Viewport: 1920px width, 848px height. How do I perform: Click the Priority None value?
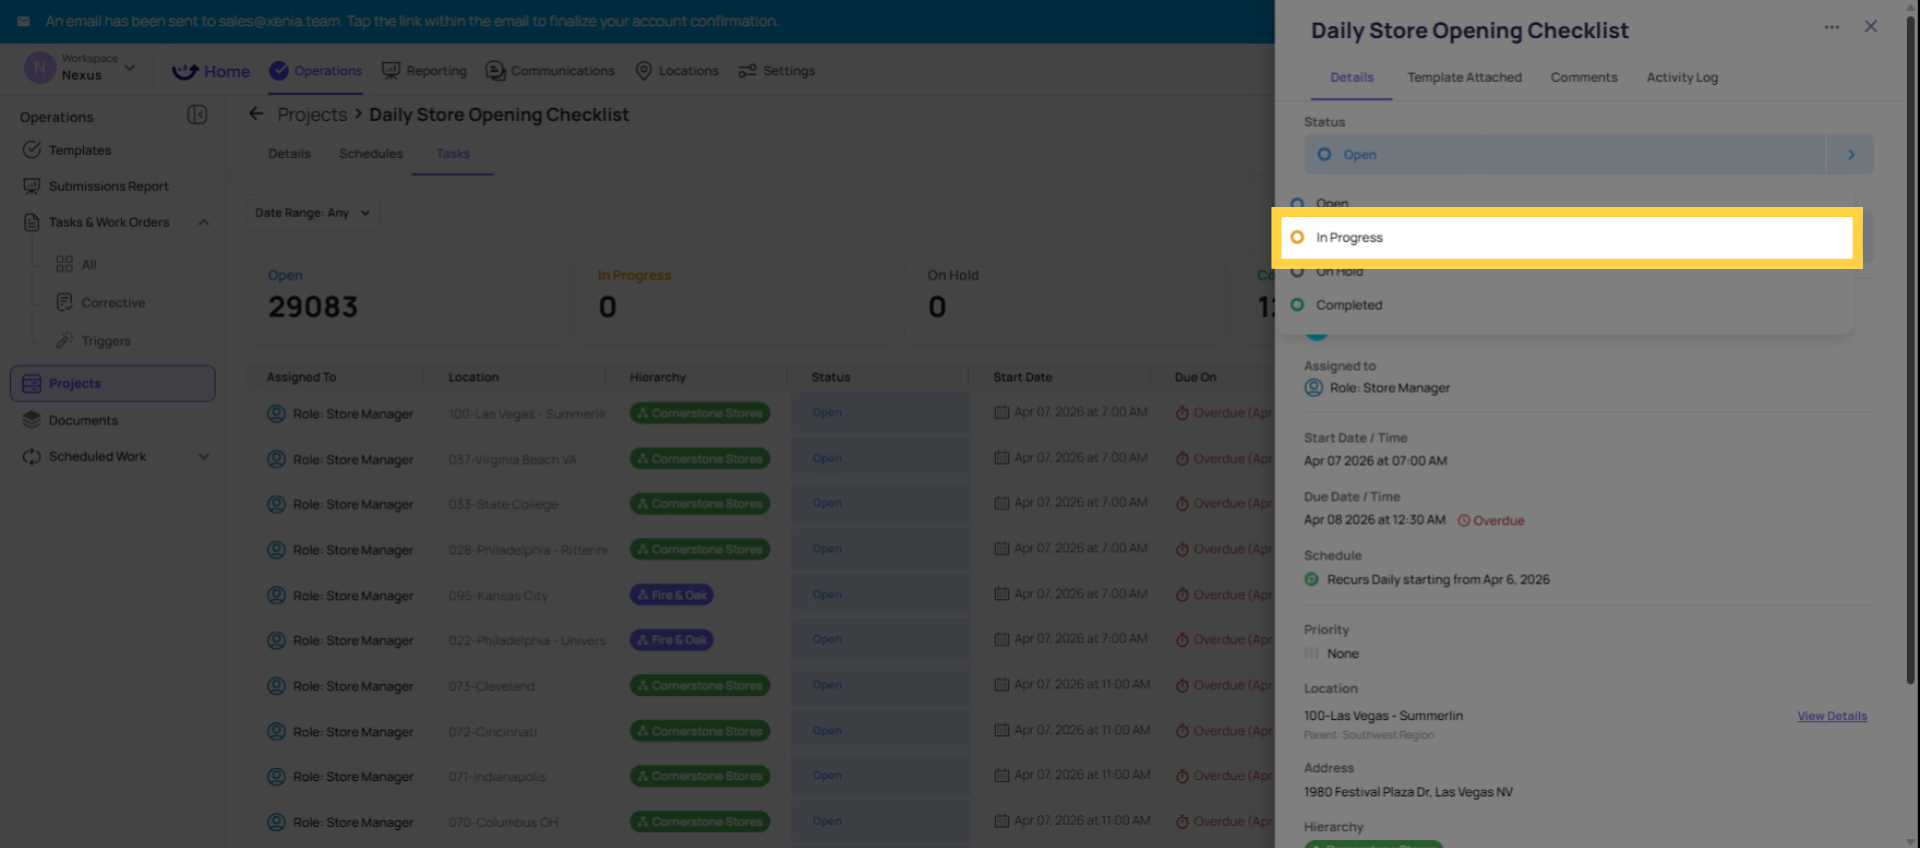pyautogui.click(x=1342, y=654)
